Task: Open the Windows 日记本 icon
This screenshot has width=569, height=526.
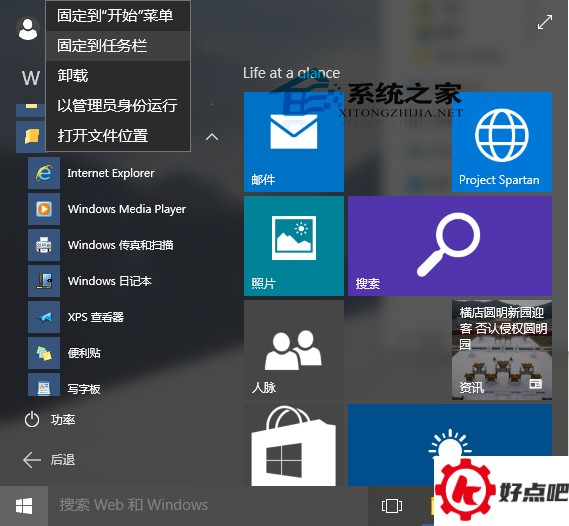Action: point(44,281)
